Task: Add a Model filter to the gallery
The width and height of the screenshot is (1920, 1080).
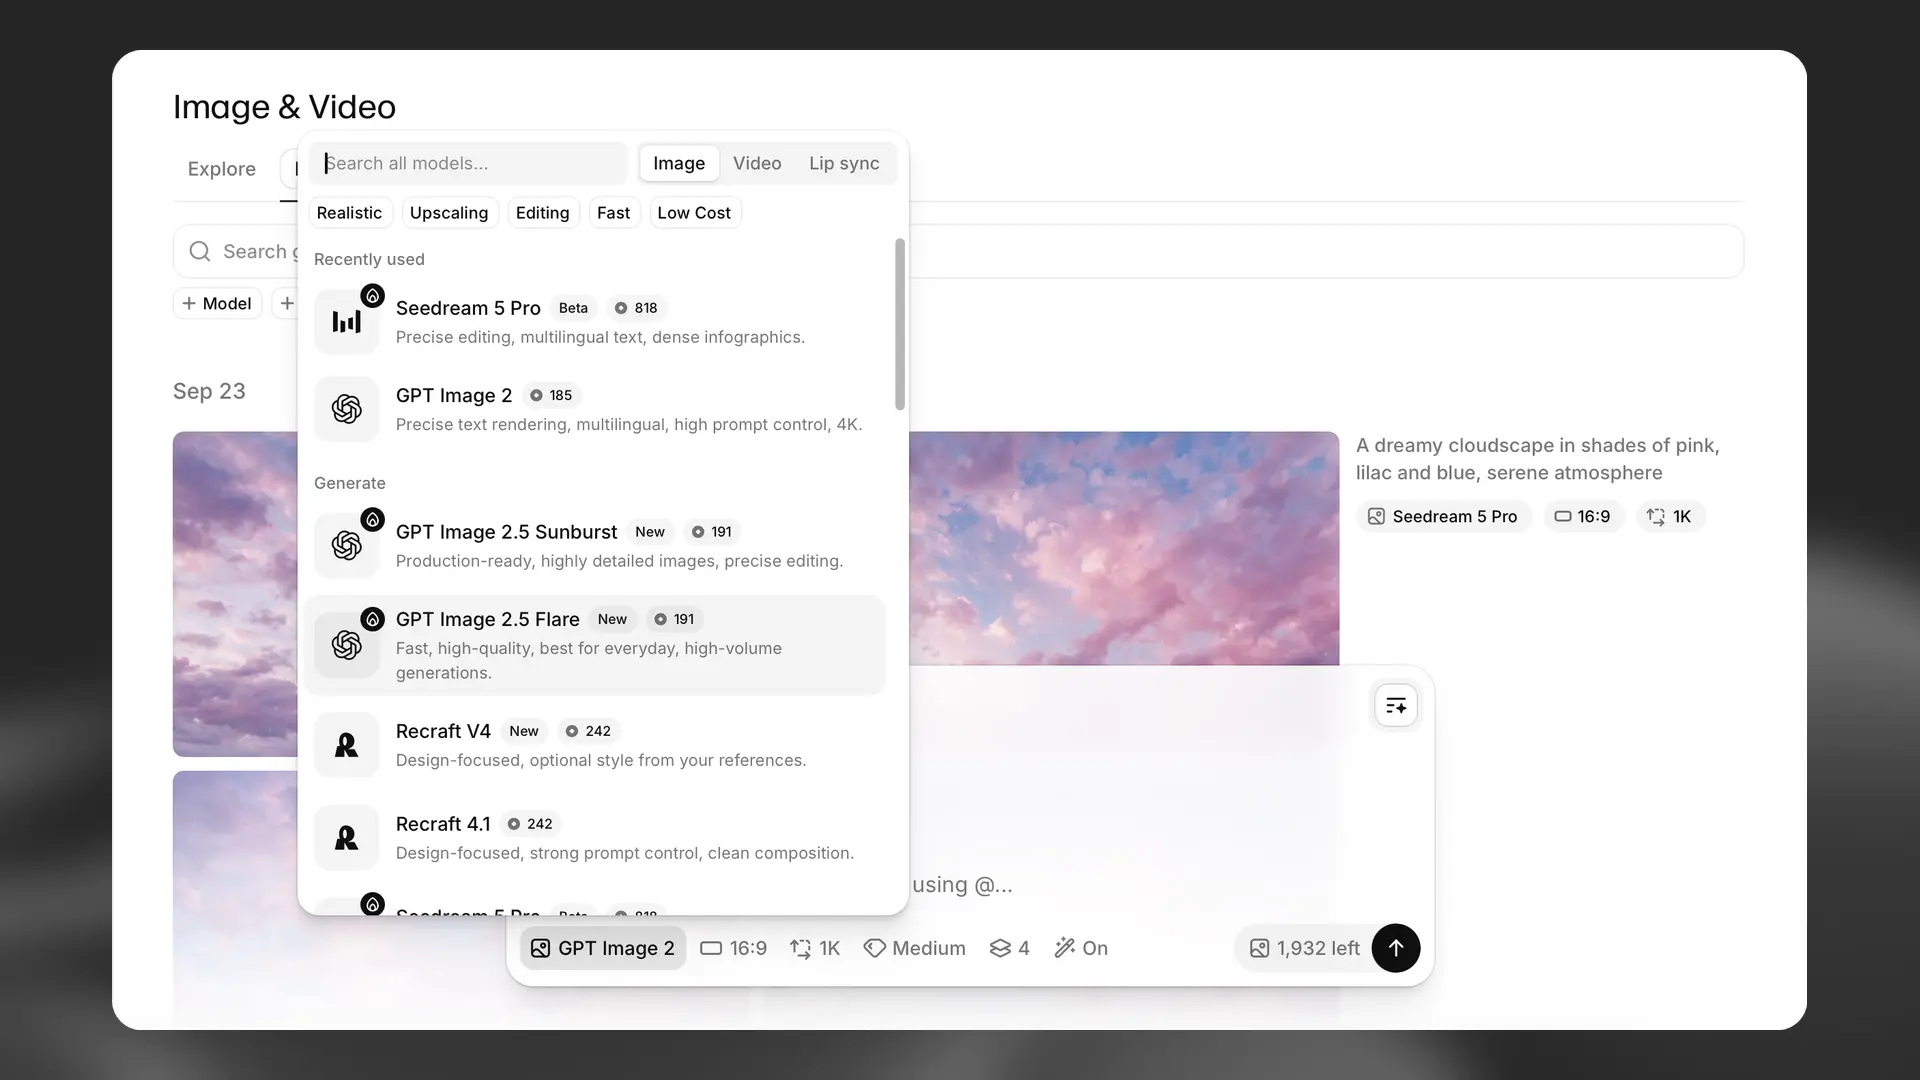Action: (x=217, y=303)
